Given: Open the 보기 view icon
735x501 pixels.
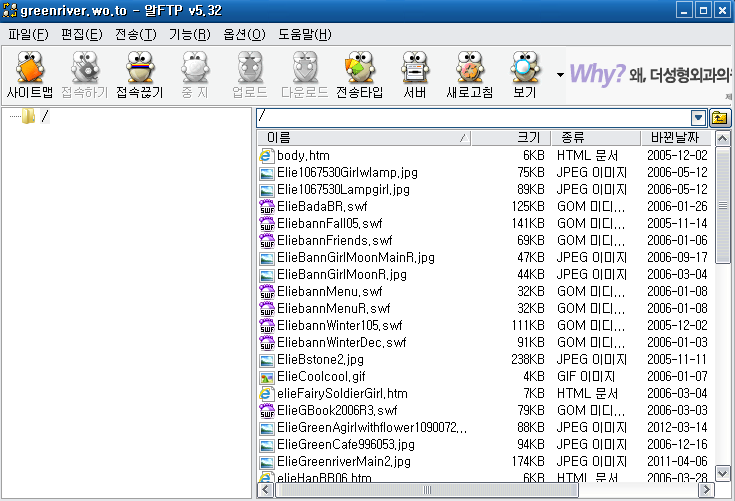Looking at the screenshot, I should 524,75.
